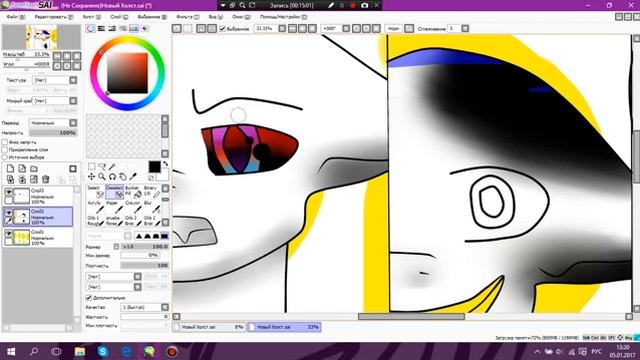Toggle the Выбранное checkbox in toolbar

[222, 29]
